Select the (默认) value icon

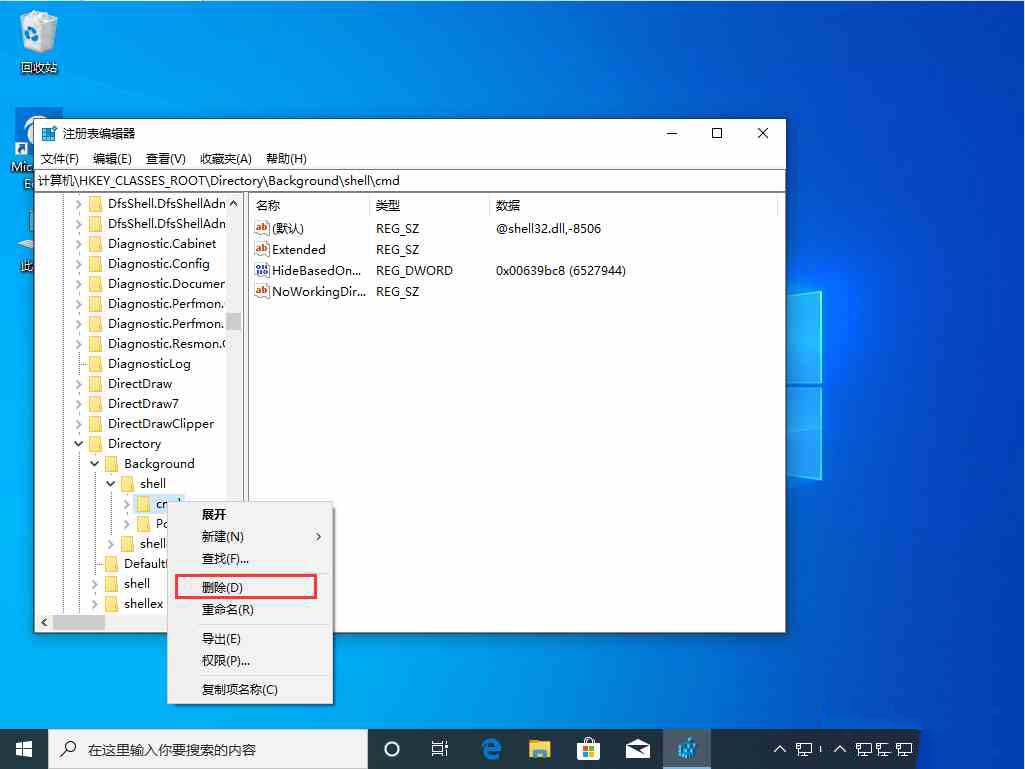pos(261,228)
